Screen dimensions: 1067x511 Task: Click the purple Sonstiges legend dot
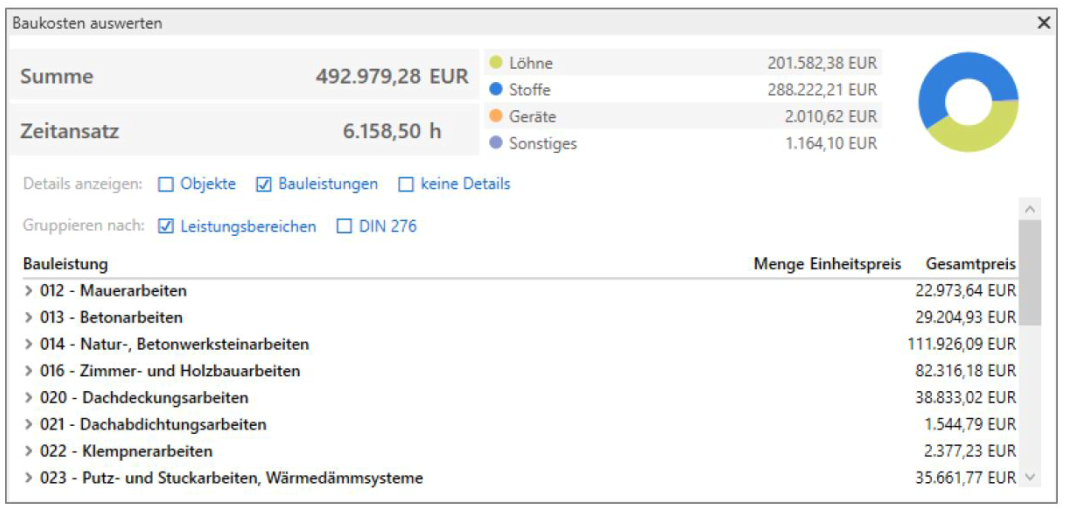[x=495, y=144]
